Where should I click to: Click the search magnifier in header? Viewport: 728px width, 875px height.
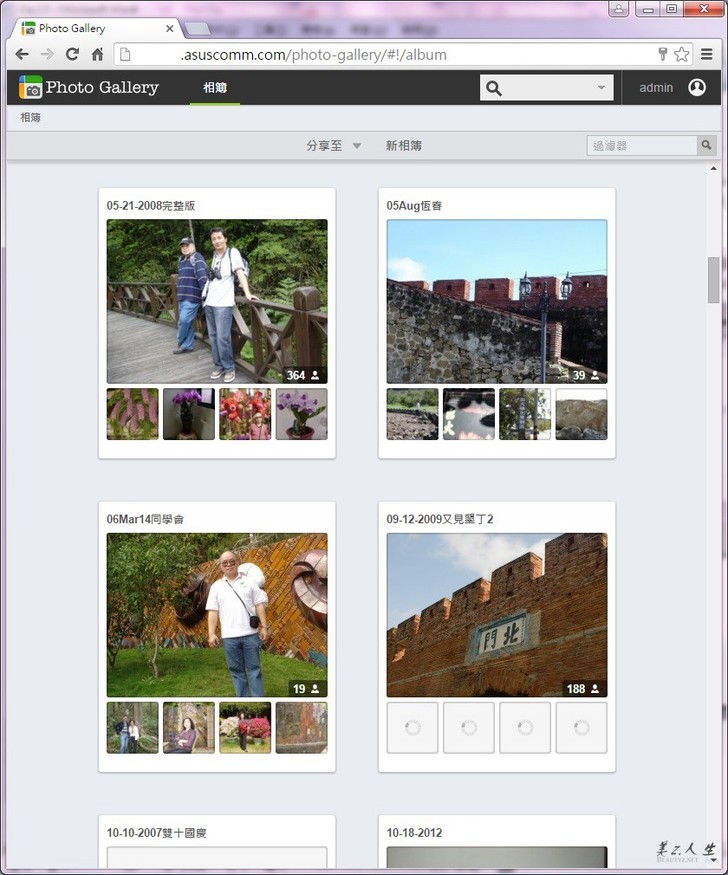click(x=494, y=88)
